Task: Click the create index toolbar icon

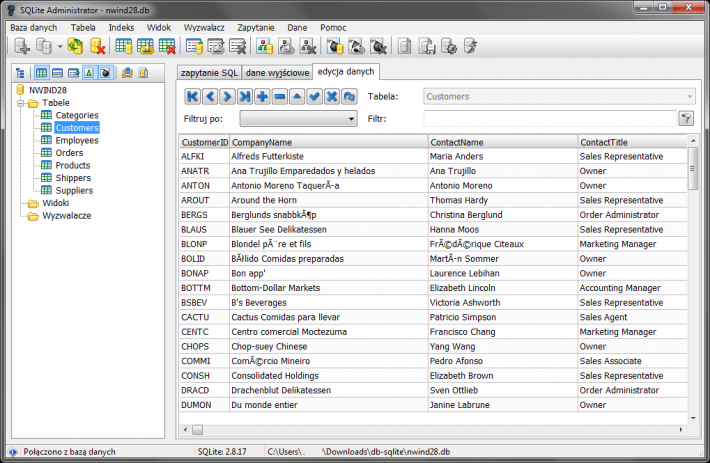Action: point(194,46)
